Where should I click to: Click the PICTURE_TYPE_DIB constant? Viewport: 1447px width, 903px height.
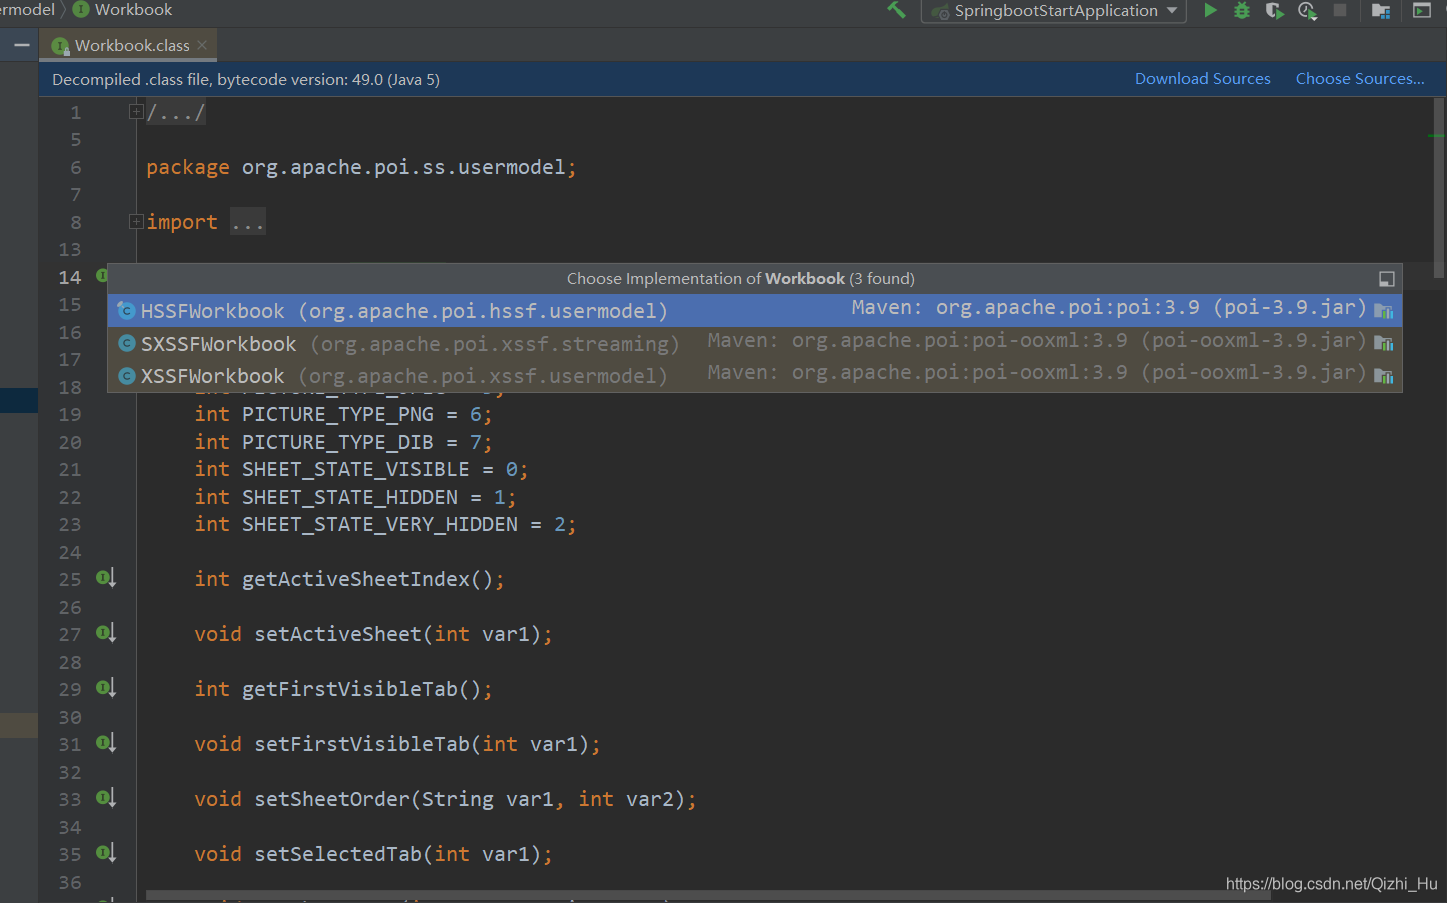pyautogui.click(x=338, y=442)
